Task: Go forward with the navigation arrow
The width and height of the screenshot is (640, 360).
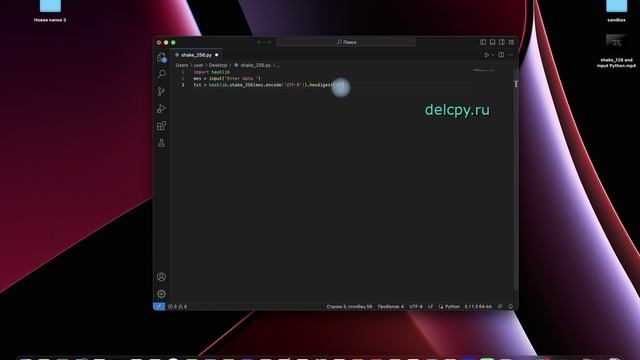Action: (269, 42)
